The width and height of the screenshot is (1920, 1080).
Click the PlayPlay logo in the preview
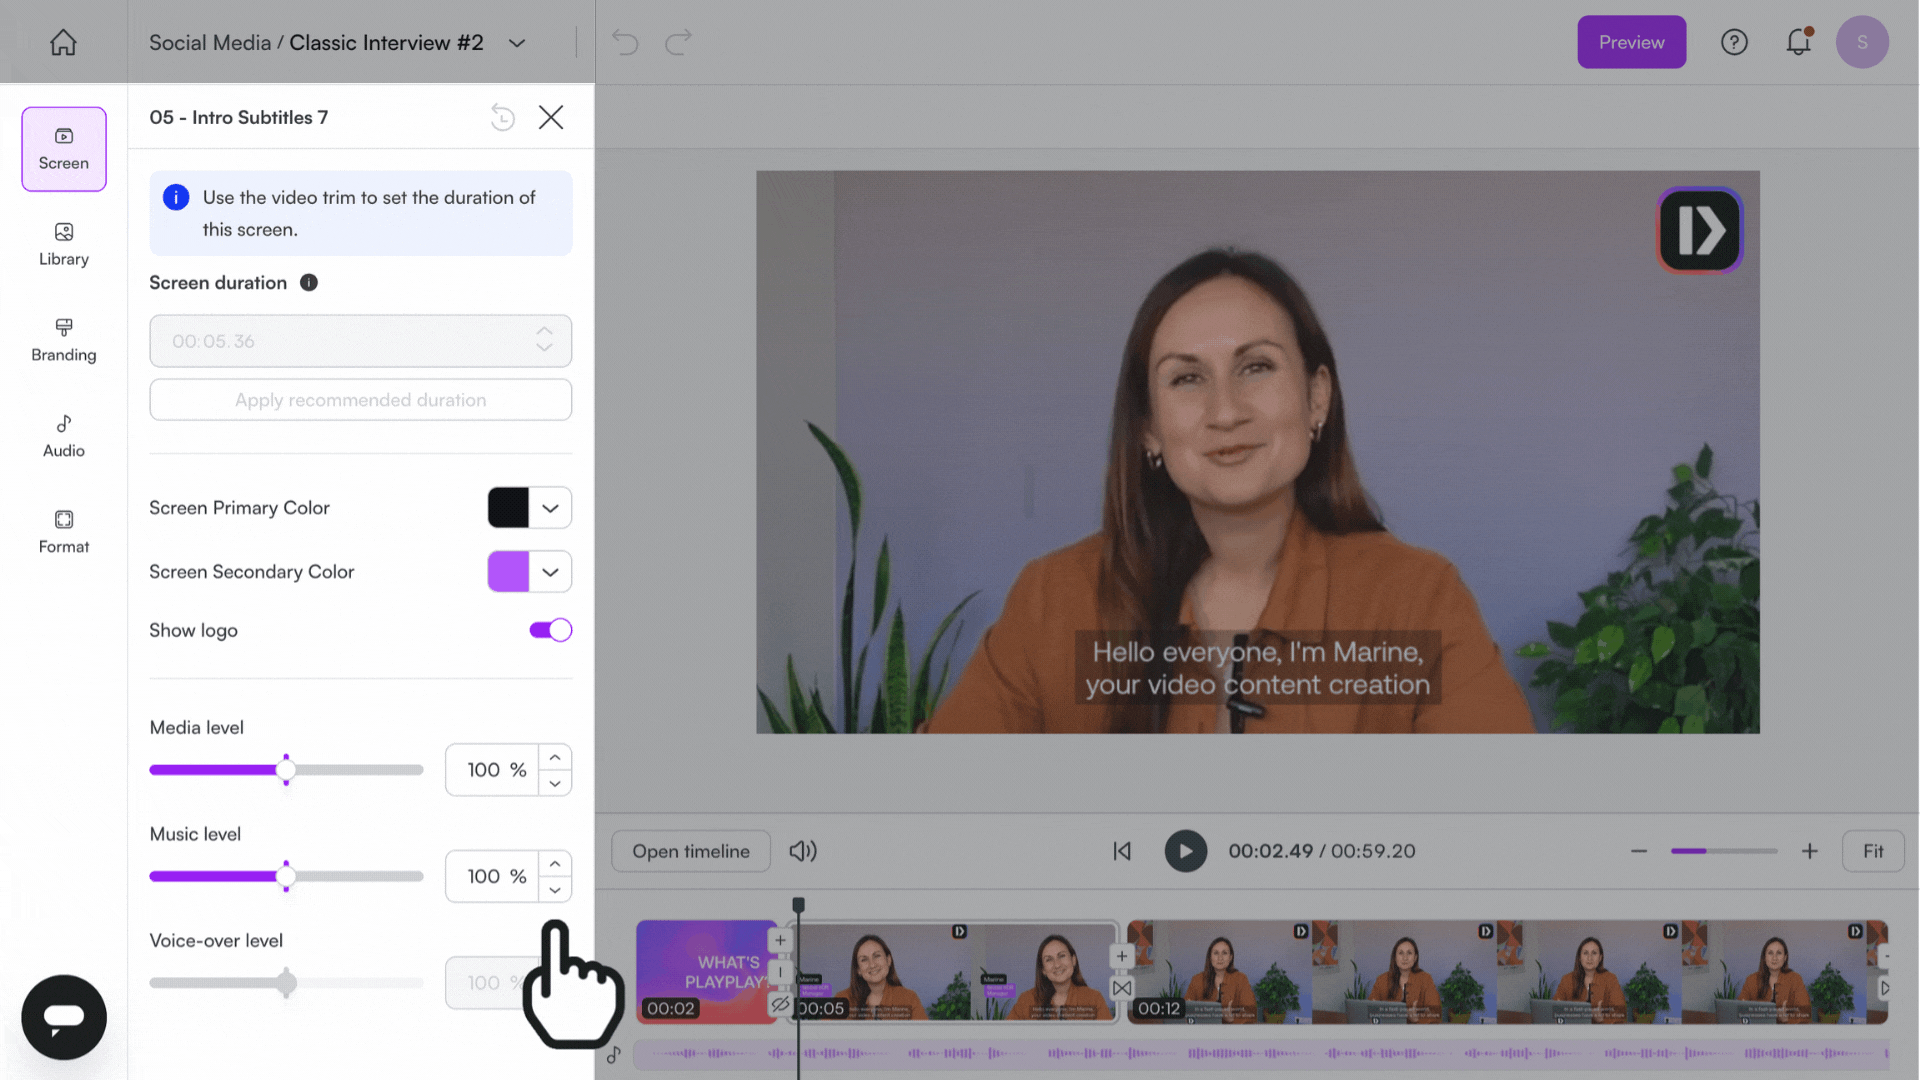click(x=1700, y=230)
